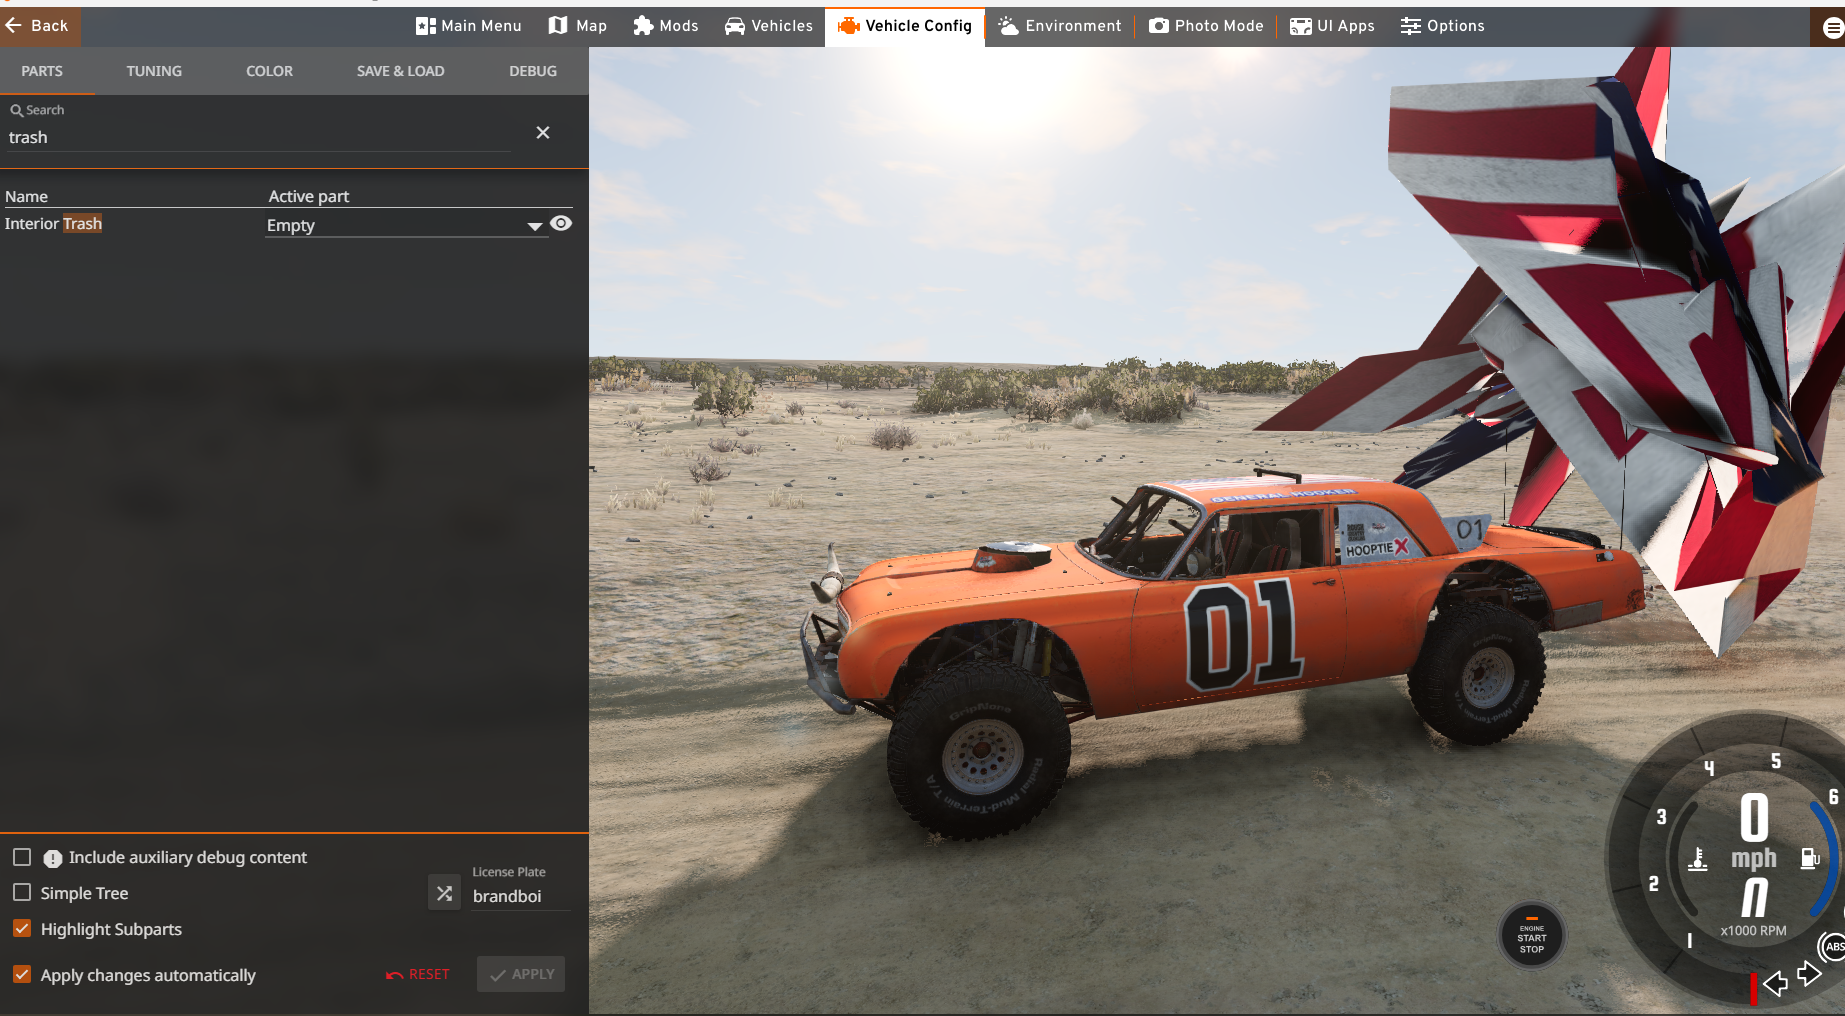Switch to the COLOR tab
The width and height of the screenshot is (1845, 1016).
pos(270,71)
